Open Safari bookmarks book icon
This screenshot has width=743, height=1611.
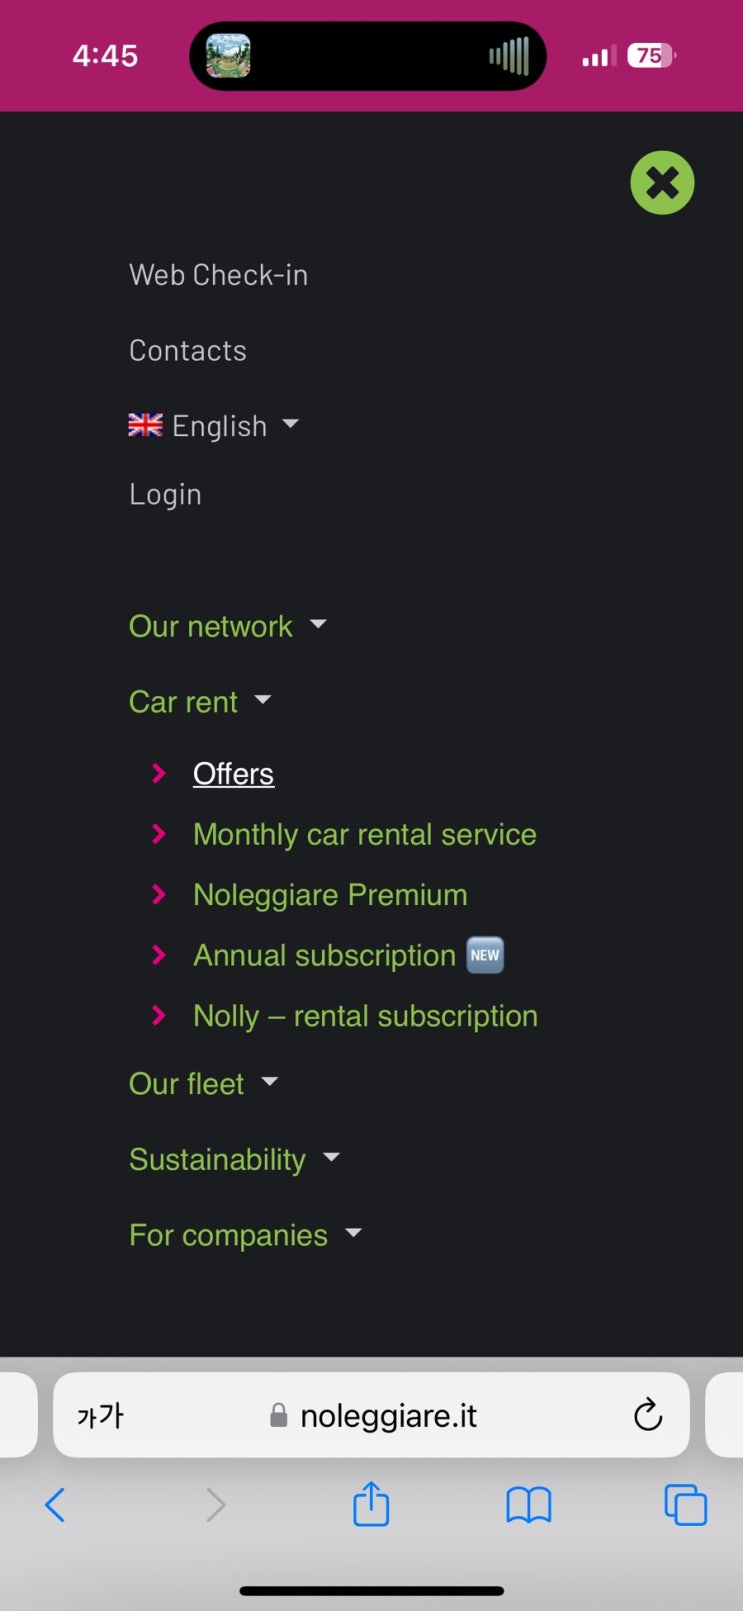[x=528, y=1504]
